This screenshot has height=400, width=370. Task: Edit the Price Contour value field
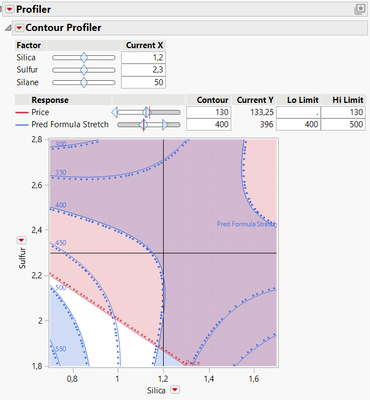coord(209,112)
